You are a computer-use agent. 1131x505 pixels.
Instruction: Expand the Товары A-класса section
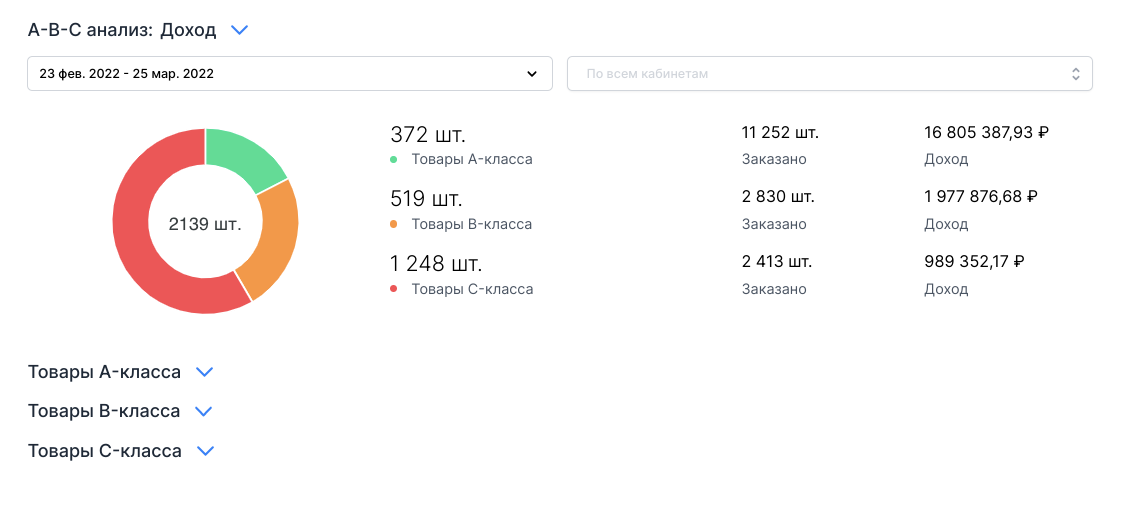(205, 372)
